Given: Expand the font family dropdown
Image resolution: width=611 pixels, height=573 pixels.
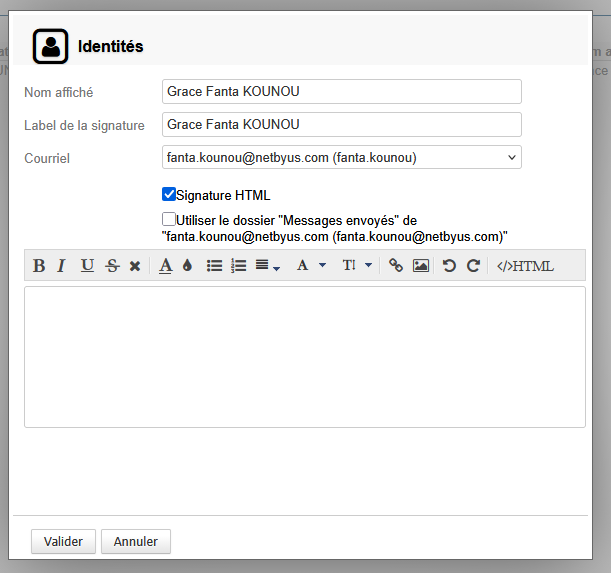Looking at the screenshot, I should (x=311, y=266).
